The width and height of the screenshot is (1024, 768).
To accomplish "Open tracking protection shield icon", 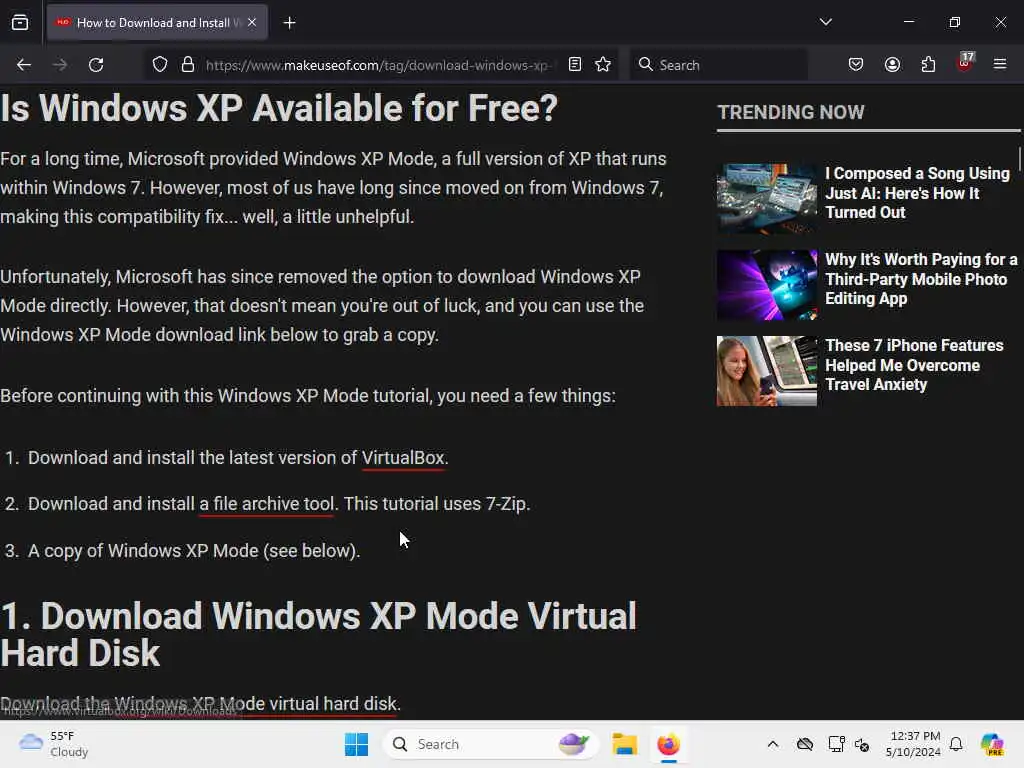I will 160,65.
